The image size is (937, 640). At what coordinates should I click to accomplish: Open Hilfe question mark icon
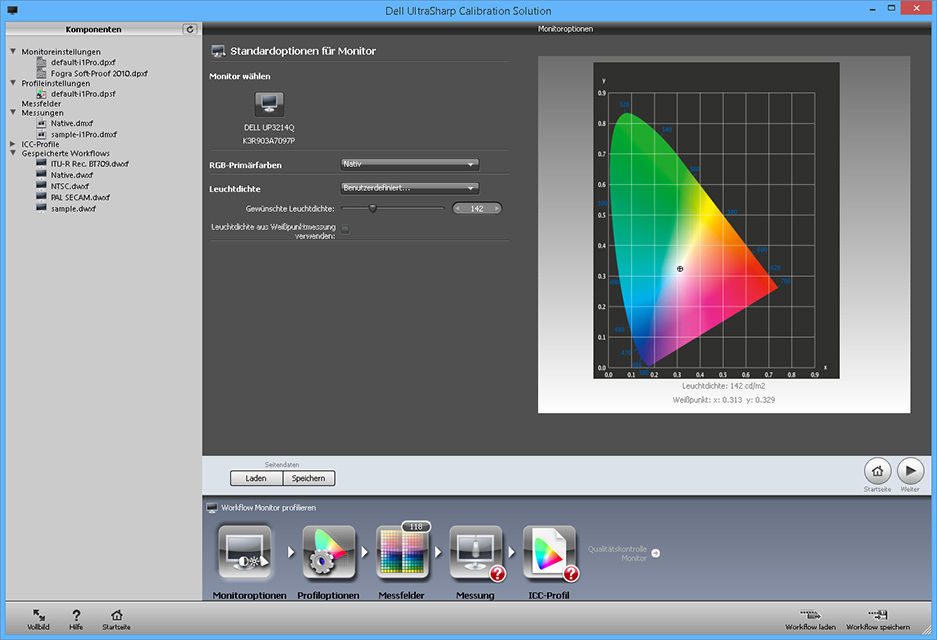click(x=76, y=615)
